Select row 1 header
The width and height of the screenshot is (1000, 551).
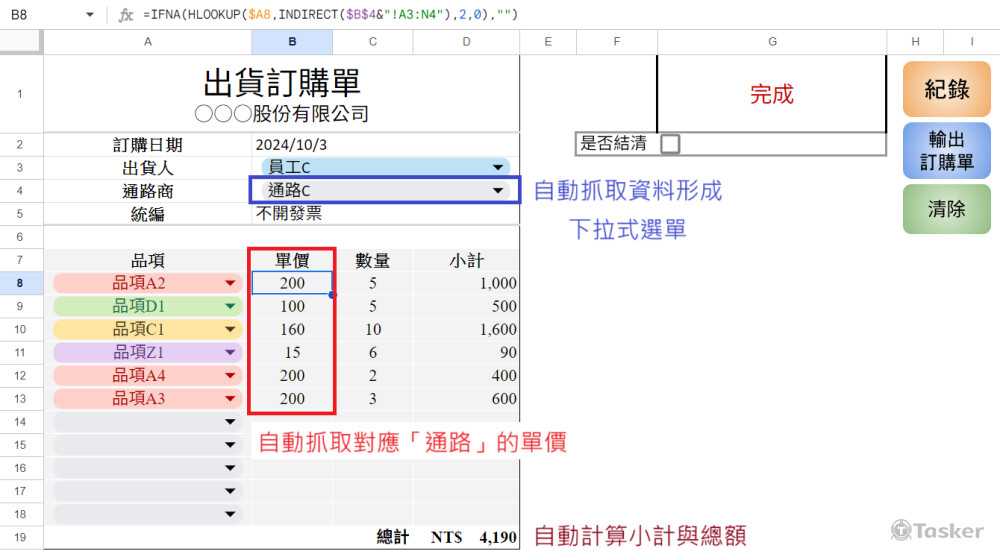point(20,94)
